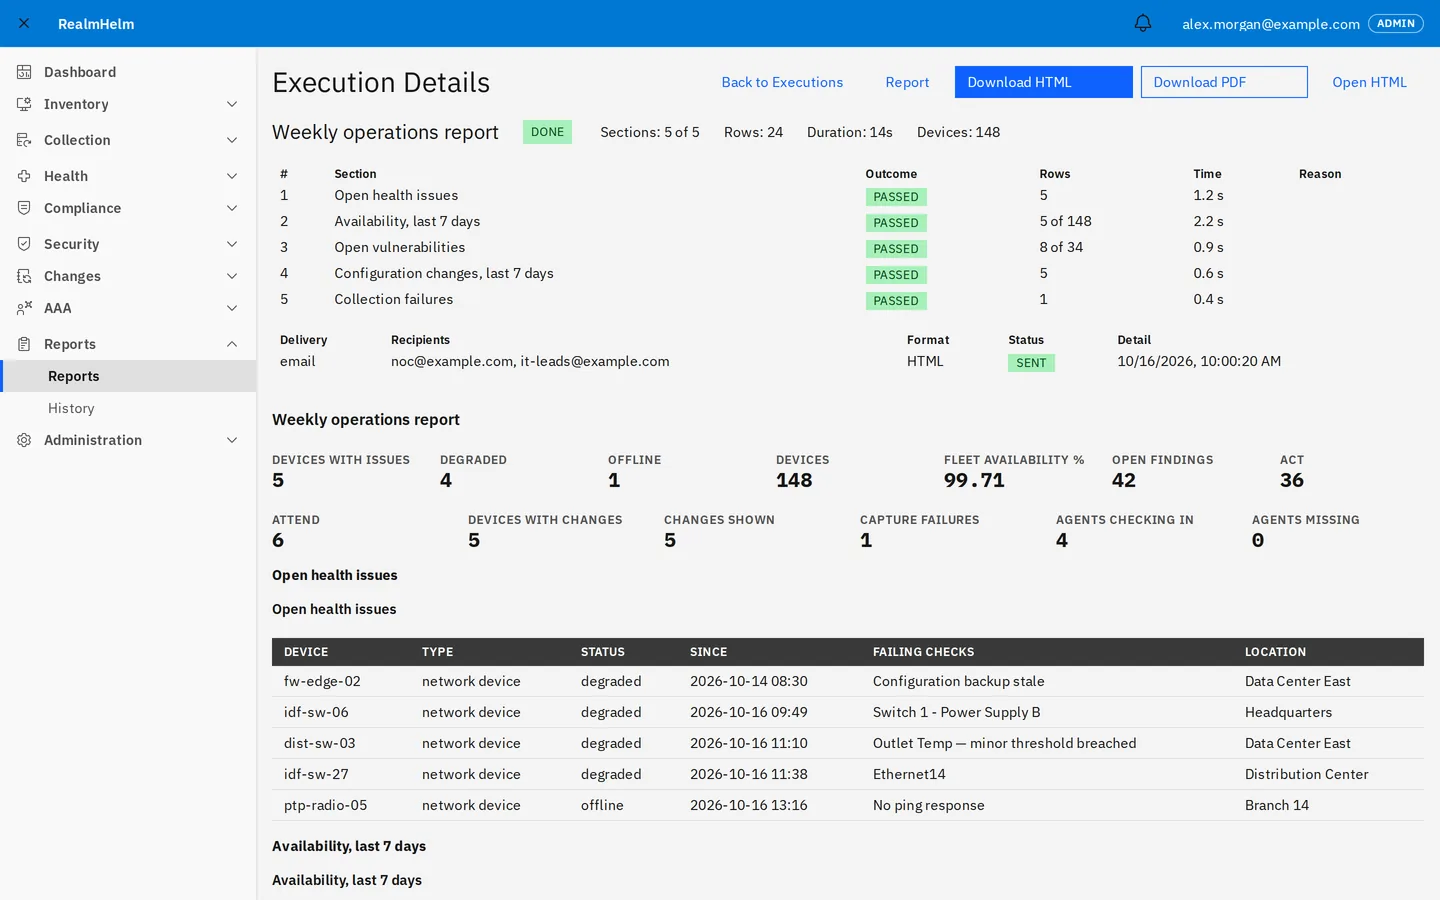Expand the Compliance menu chevron
The height and width of the screenshot is (900, 1440).
tap(232, 208)
